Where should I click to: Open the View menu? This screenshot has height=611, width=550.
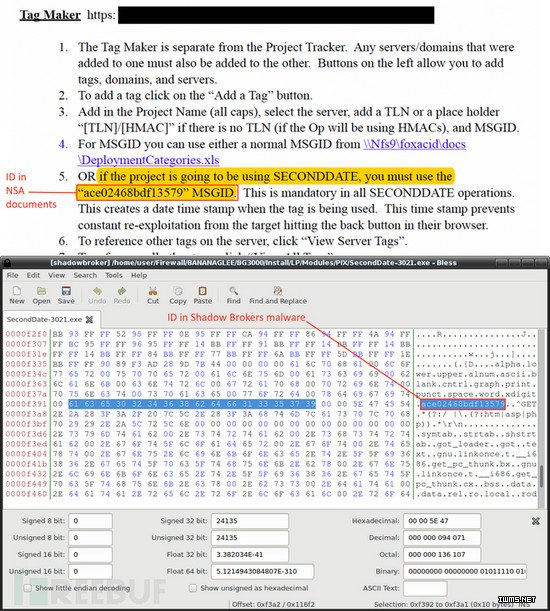57,275
